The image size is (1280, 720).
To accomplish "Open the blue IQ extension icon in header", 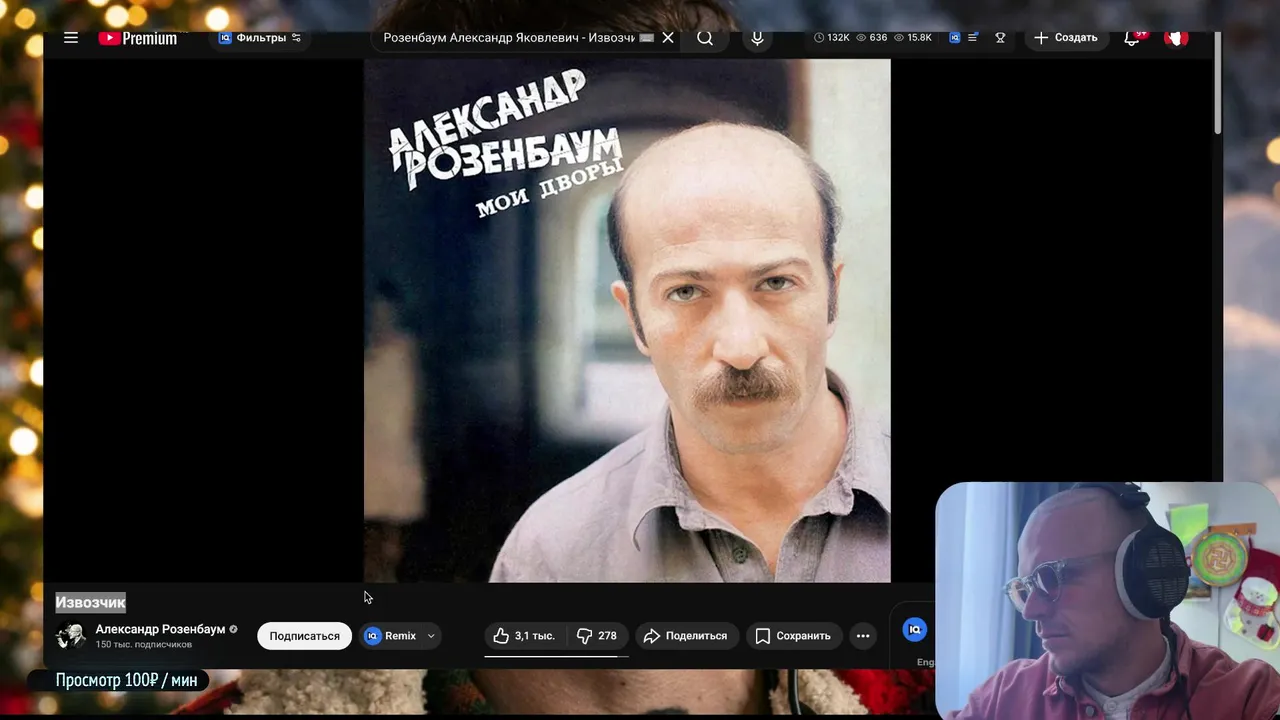I will [954, 38].
